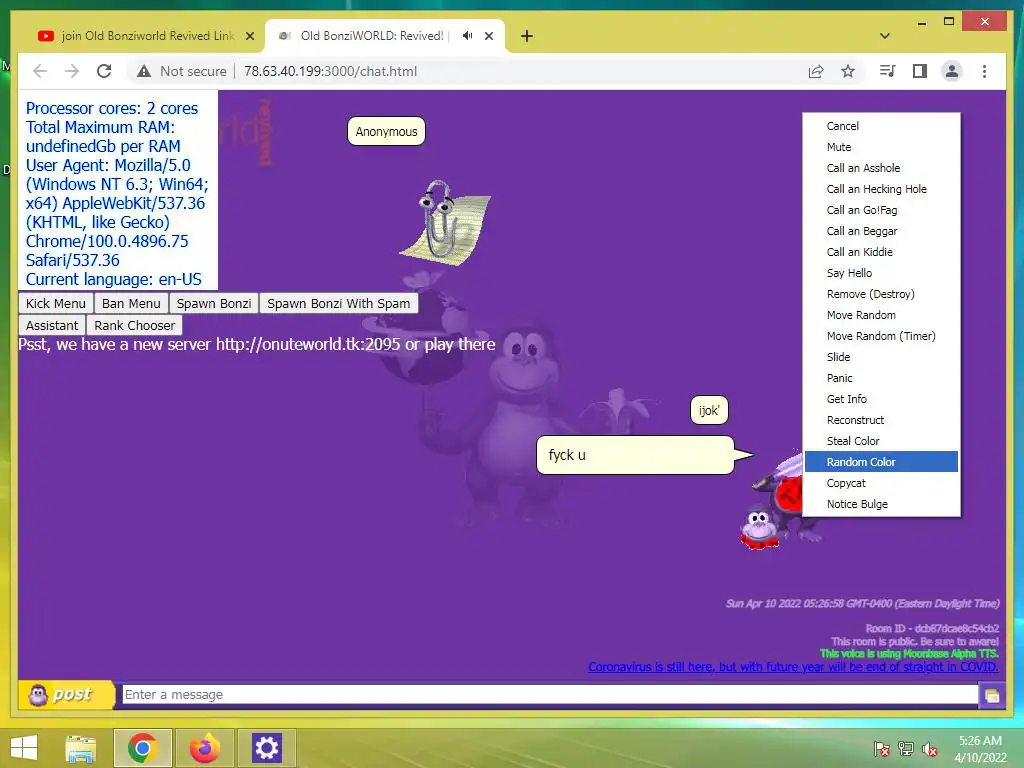Go forward with the browser forward arrow
Screen dimensions: 1024x768
[72, 71]
